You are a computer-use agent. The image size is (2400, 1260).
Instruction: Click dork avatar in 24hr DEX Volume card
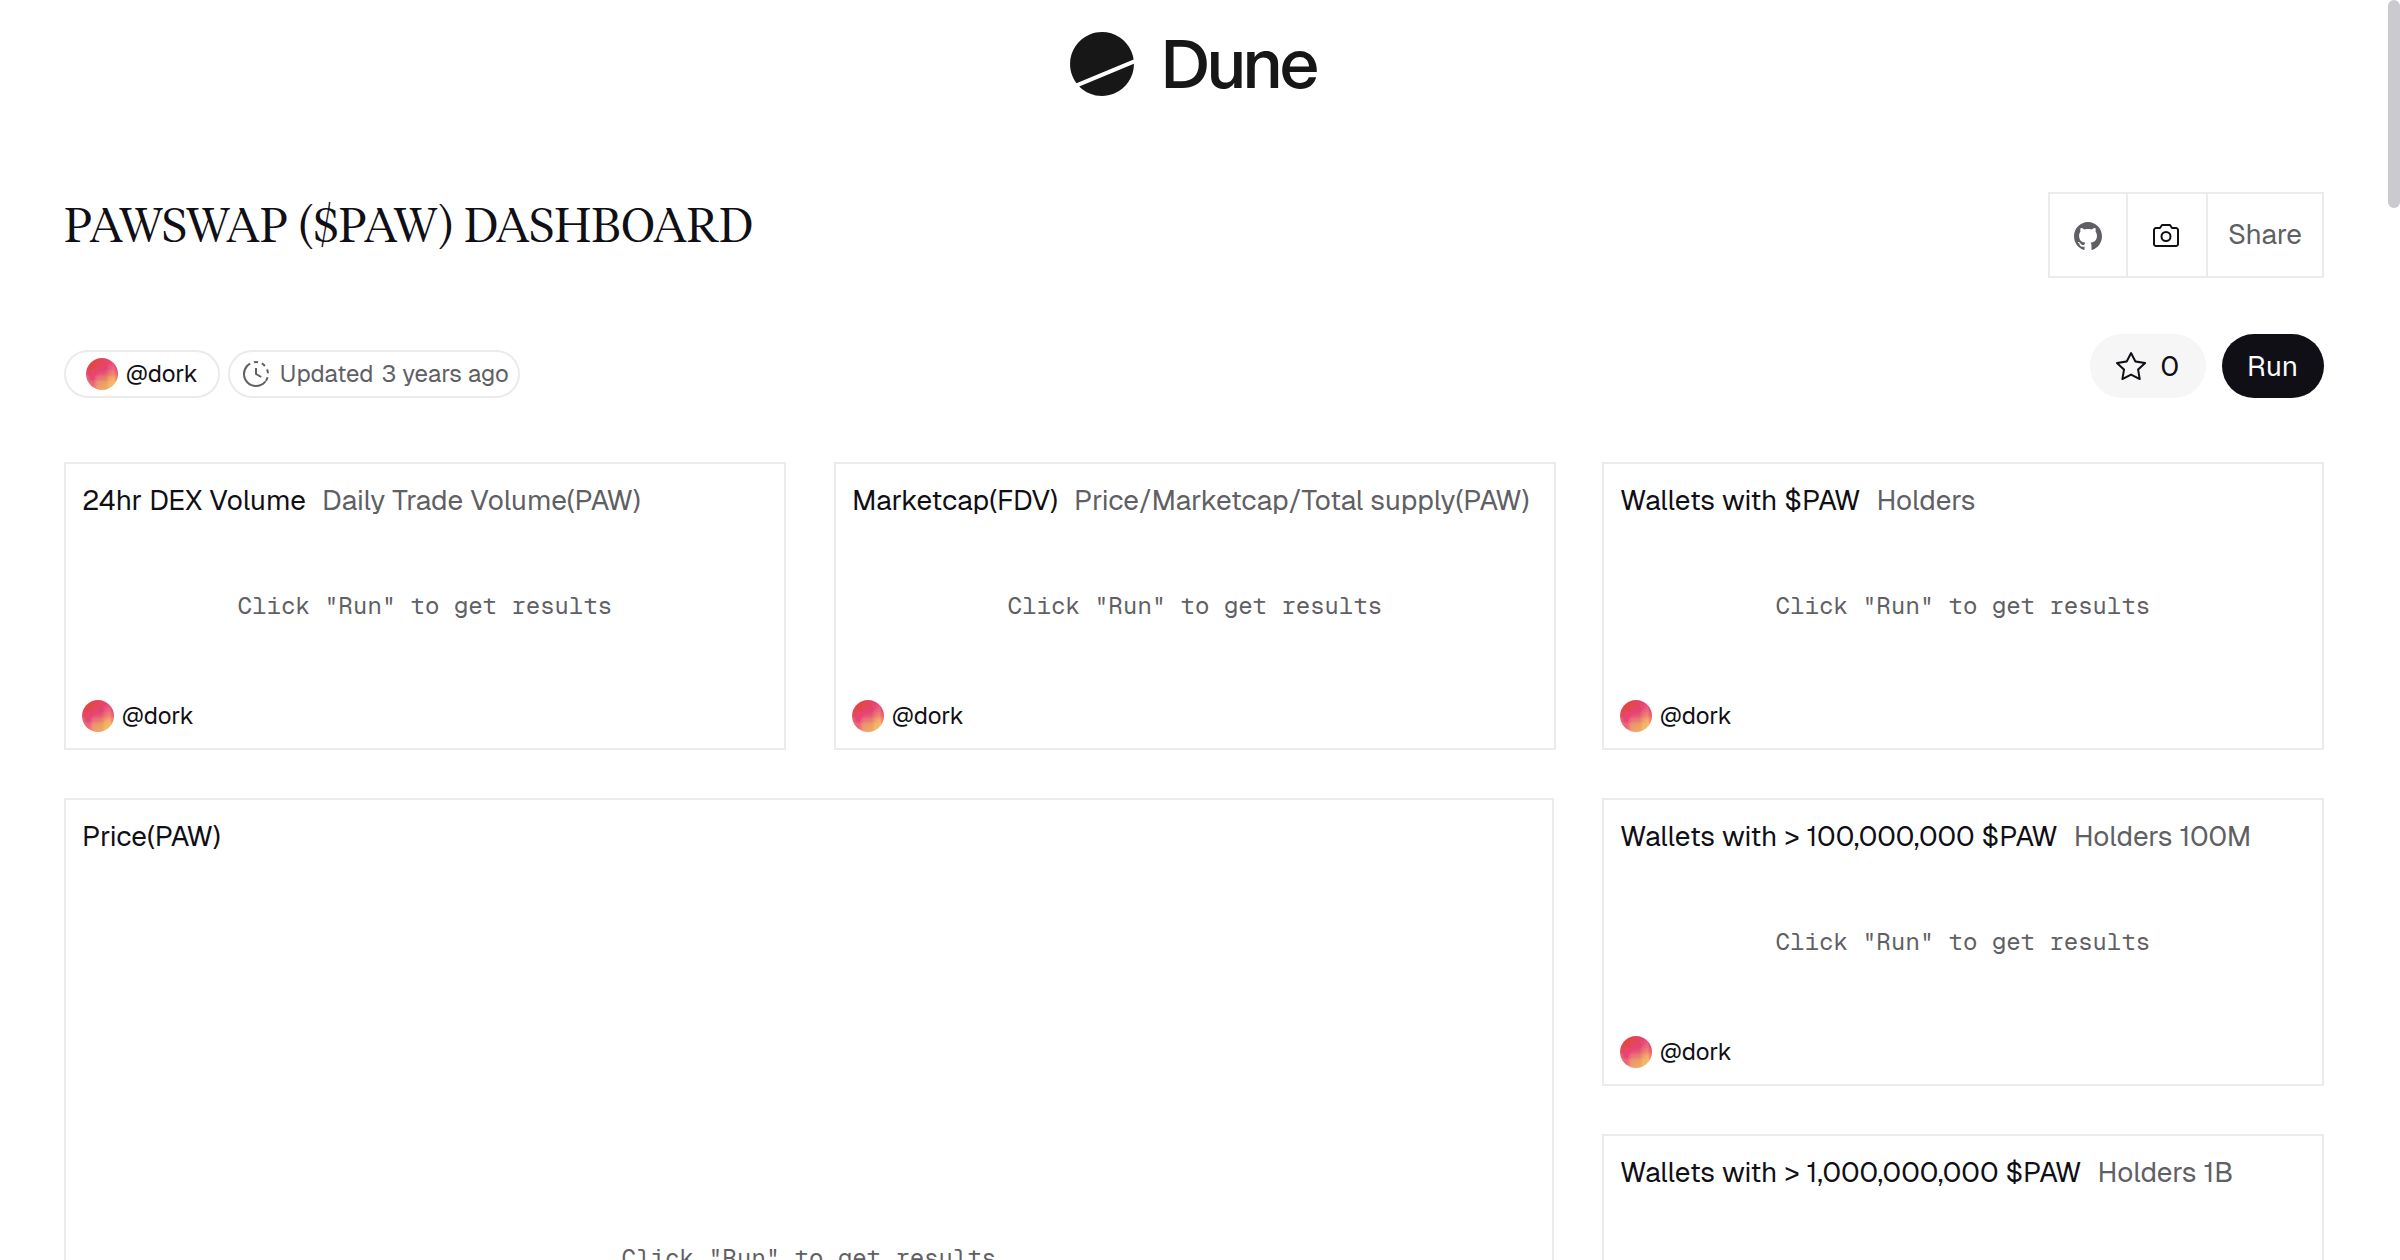click(x=98, y=716)
